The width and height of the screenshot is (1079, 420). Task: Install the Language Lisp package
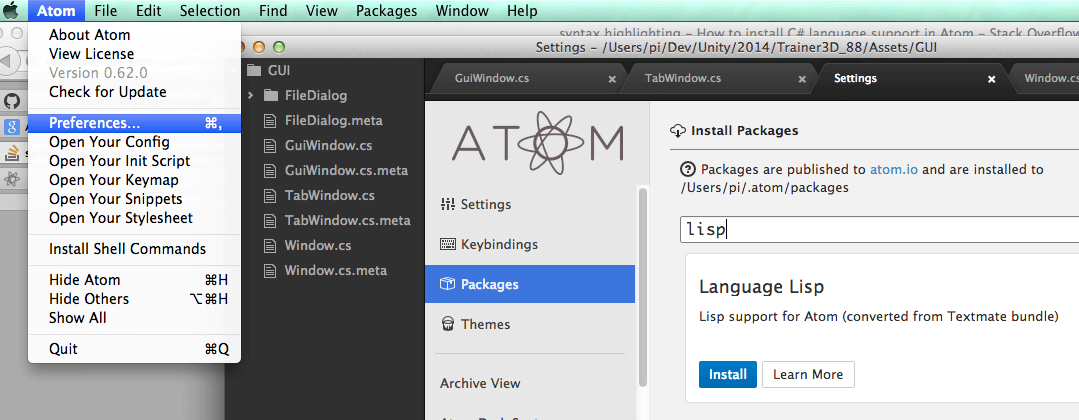point(727,374)
